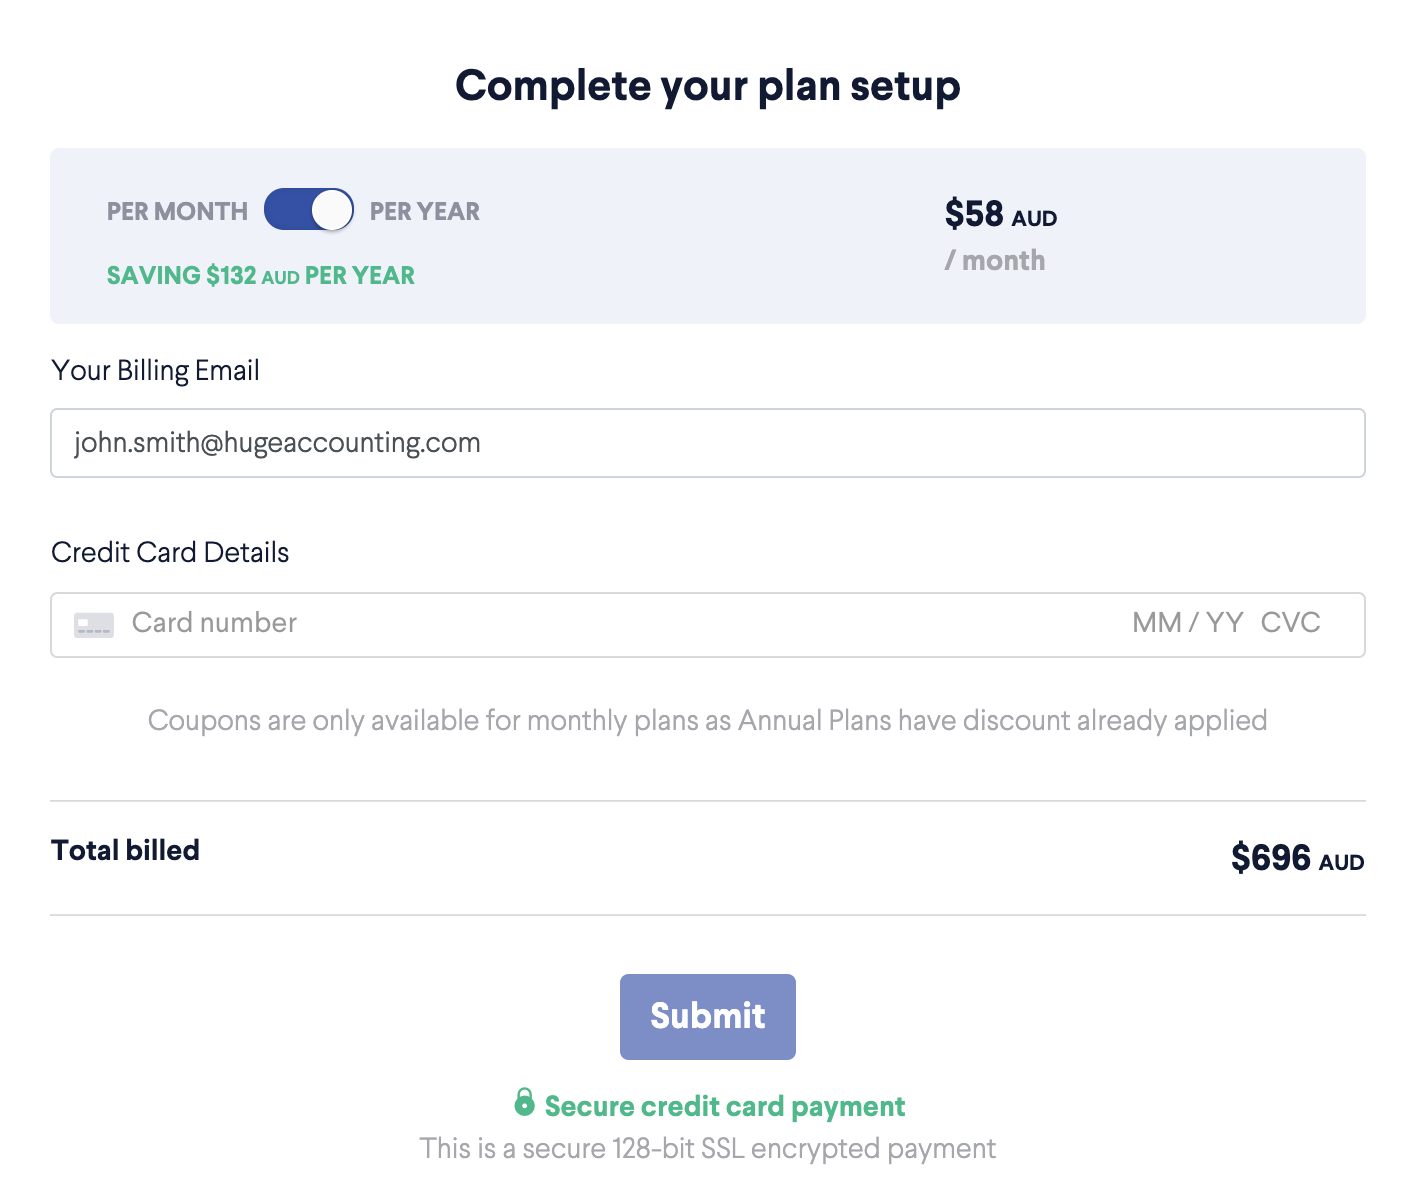Screen dimensions: 1414x1202
Task: Click the green lock security icon
Action: click(x=524, y=1102)
